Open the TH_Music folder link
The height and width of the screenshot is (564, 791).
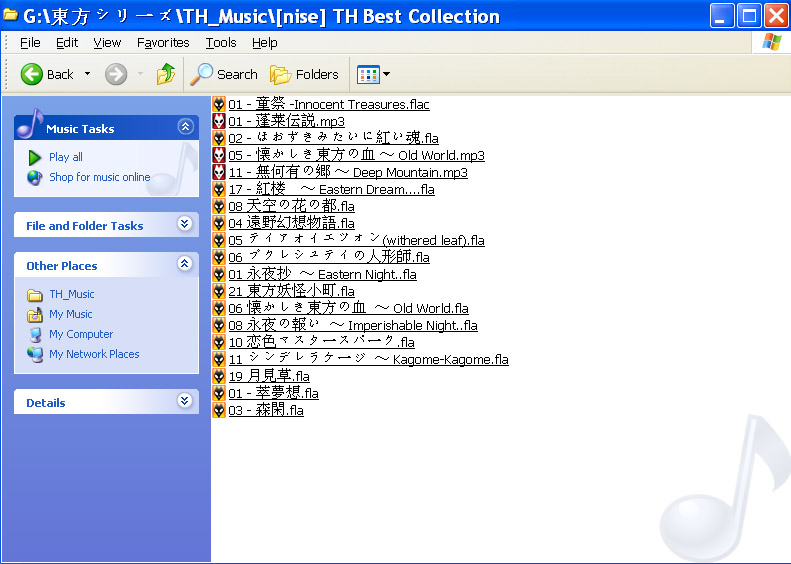(x=72, y=294)
